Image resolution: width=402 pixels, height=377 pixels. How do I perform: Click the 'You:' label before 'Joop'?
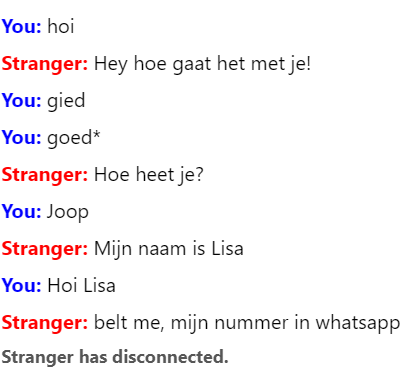click(x=21, y=211)
